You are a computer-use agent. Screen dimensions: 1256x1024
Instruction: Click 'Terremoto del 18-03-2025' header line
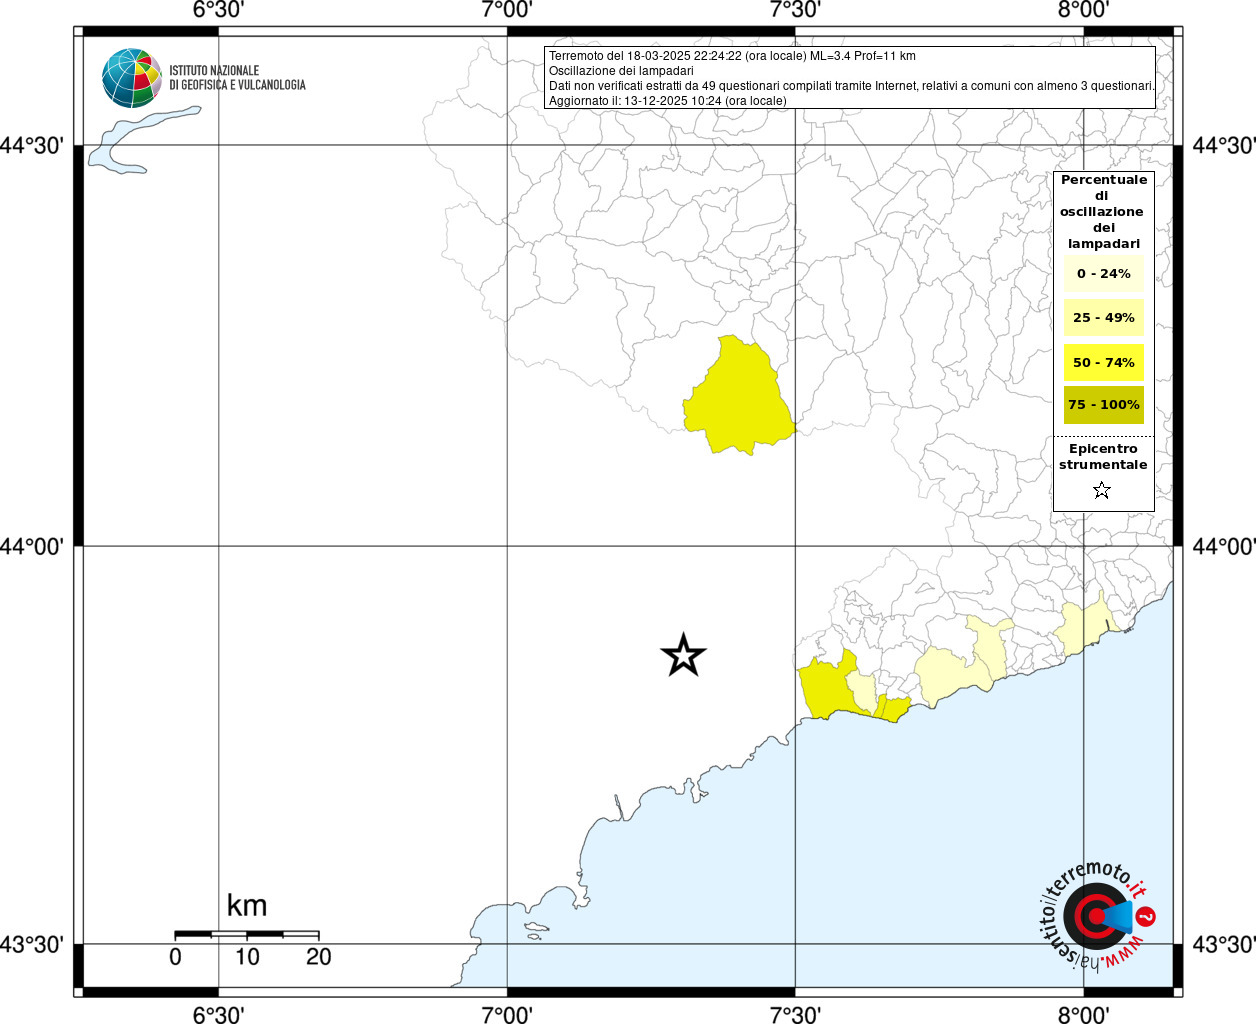coord(732,56)
